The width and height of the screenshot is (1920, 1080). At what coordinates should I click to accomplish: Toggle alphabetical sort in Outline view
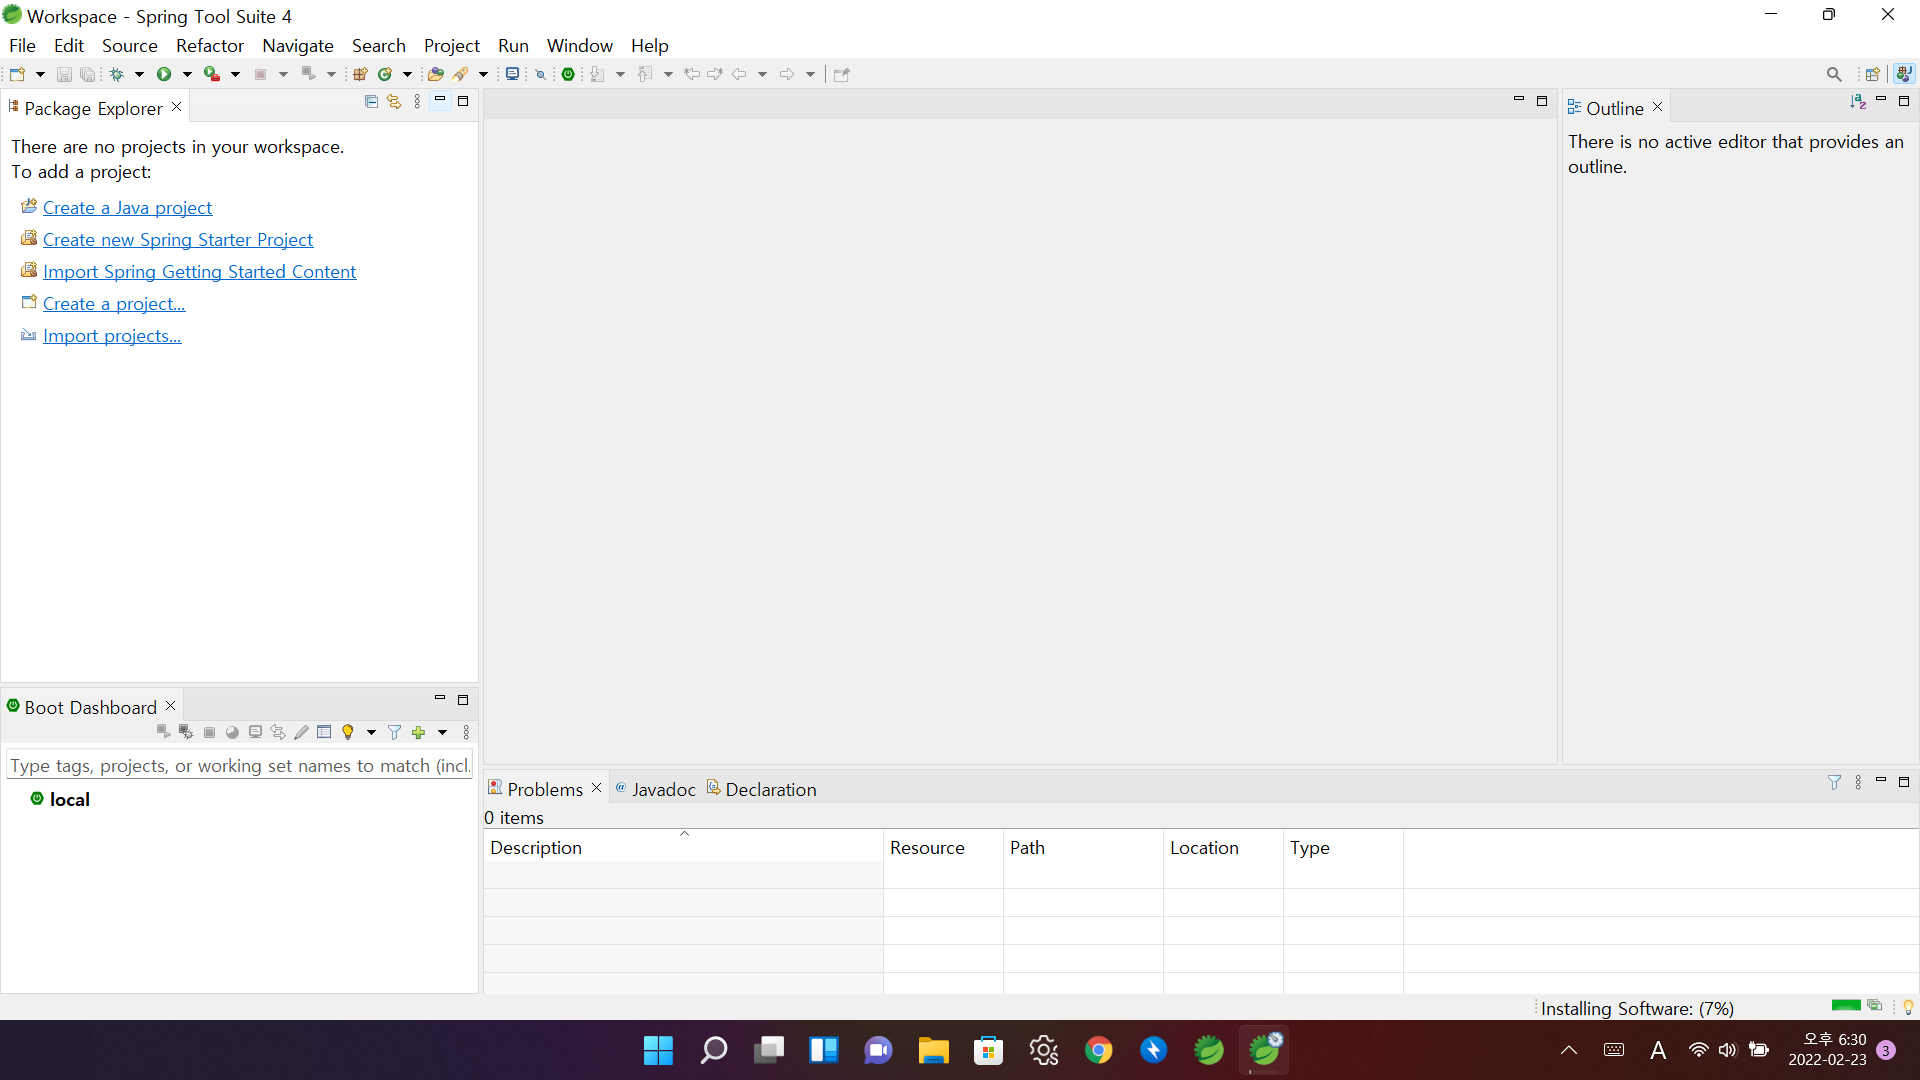pos(1858,102)
